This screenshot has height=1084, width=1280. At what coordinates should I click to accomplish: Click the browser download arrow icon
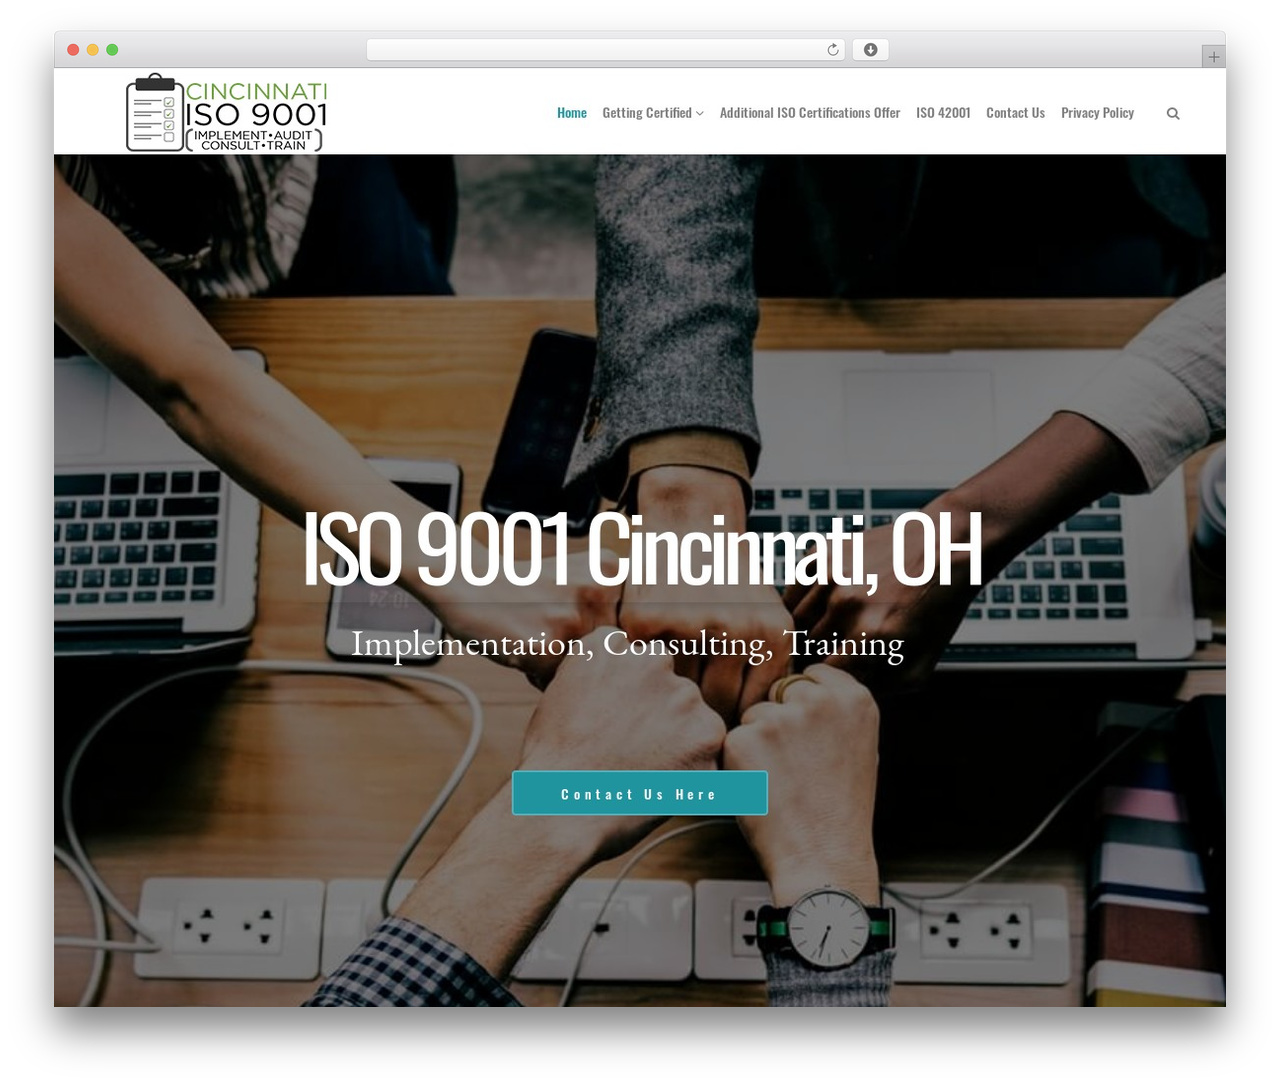click(870, 50)
